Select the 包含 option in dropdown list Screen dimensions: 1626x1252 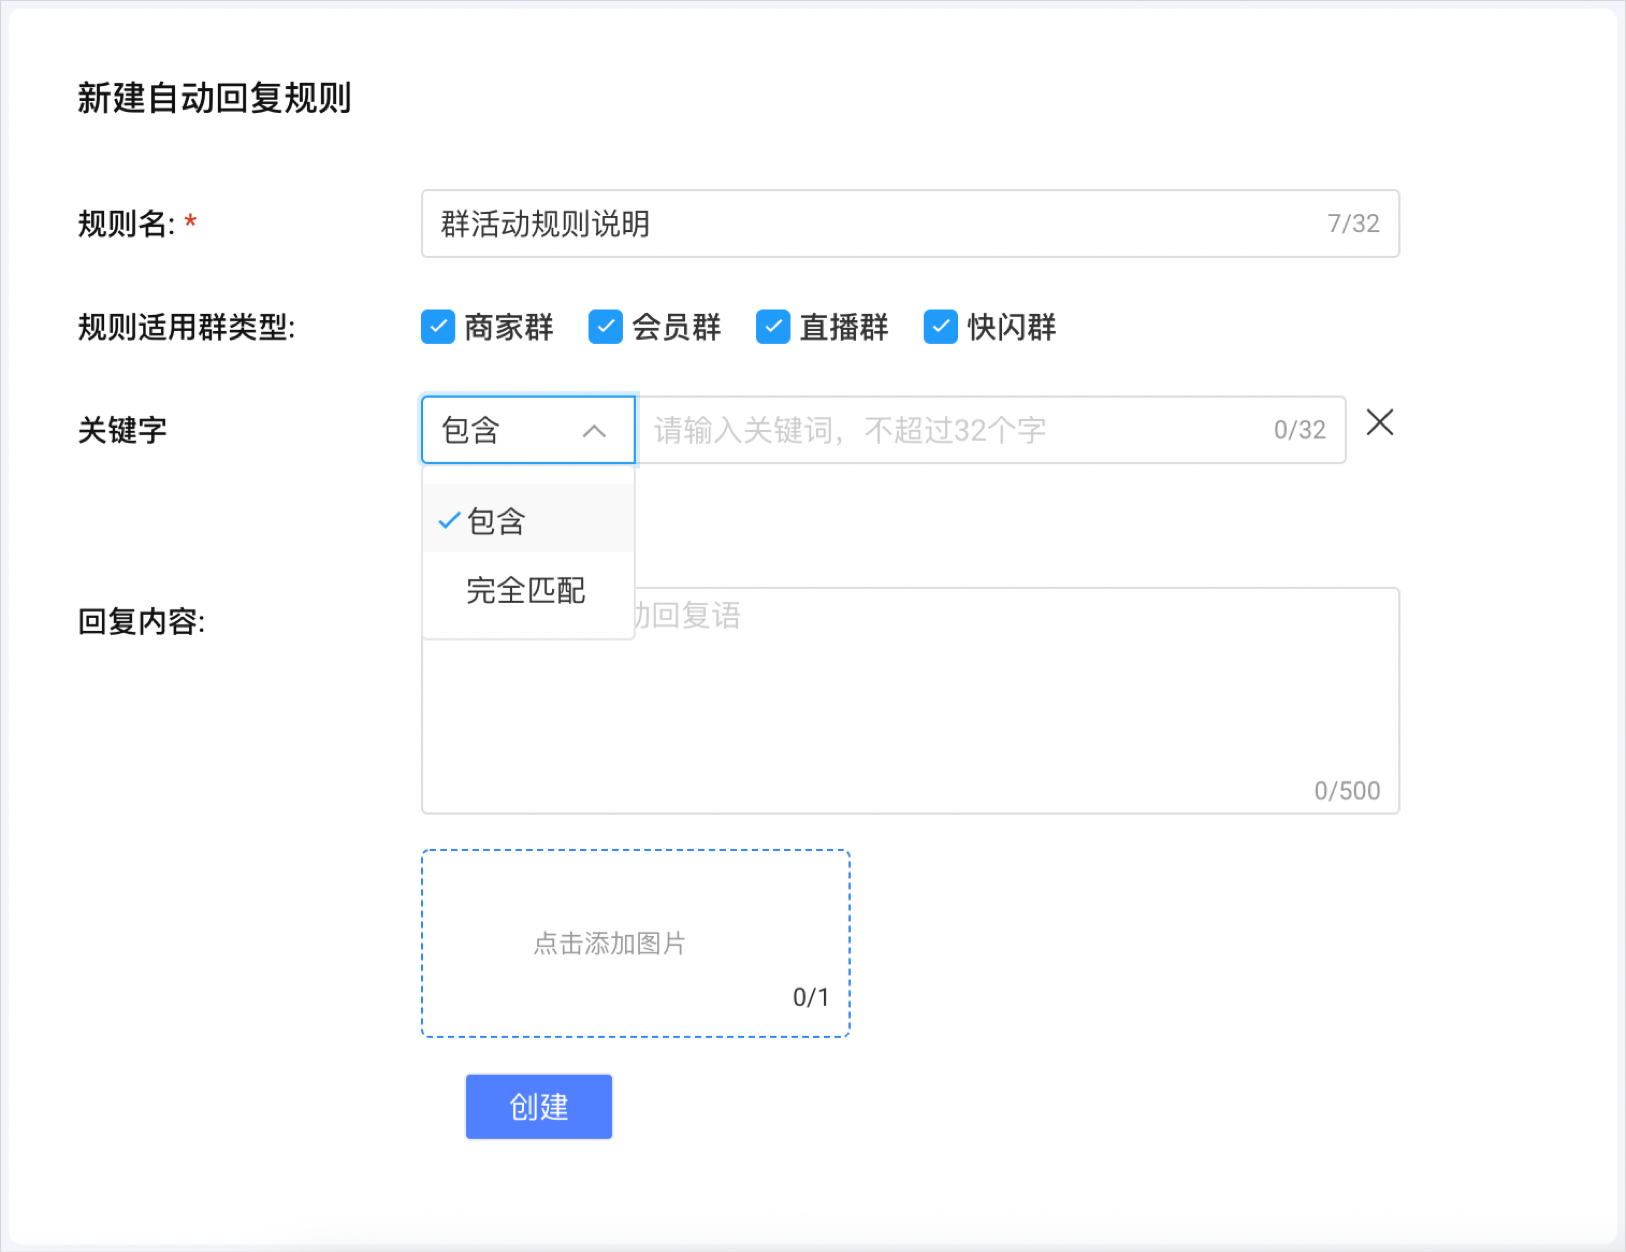528,520
